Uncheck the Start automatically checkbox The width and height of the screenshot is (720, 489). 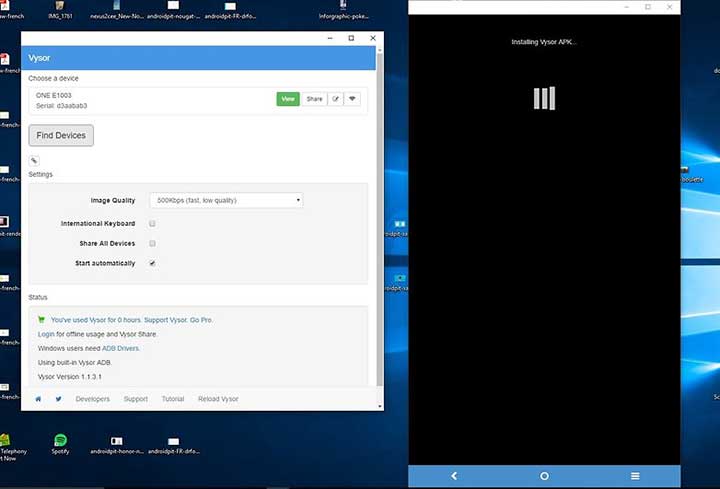[152, 263]
